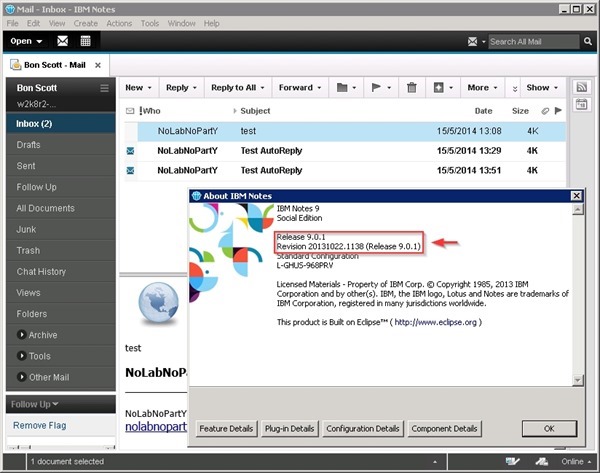Click the flag column header icon
This screenshot has width=600, height=473.
(x=558, y=111)
